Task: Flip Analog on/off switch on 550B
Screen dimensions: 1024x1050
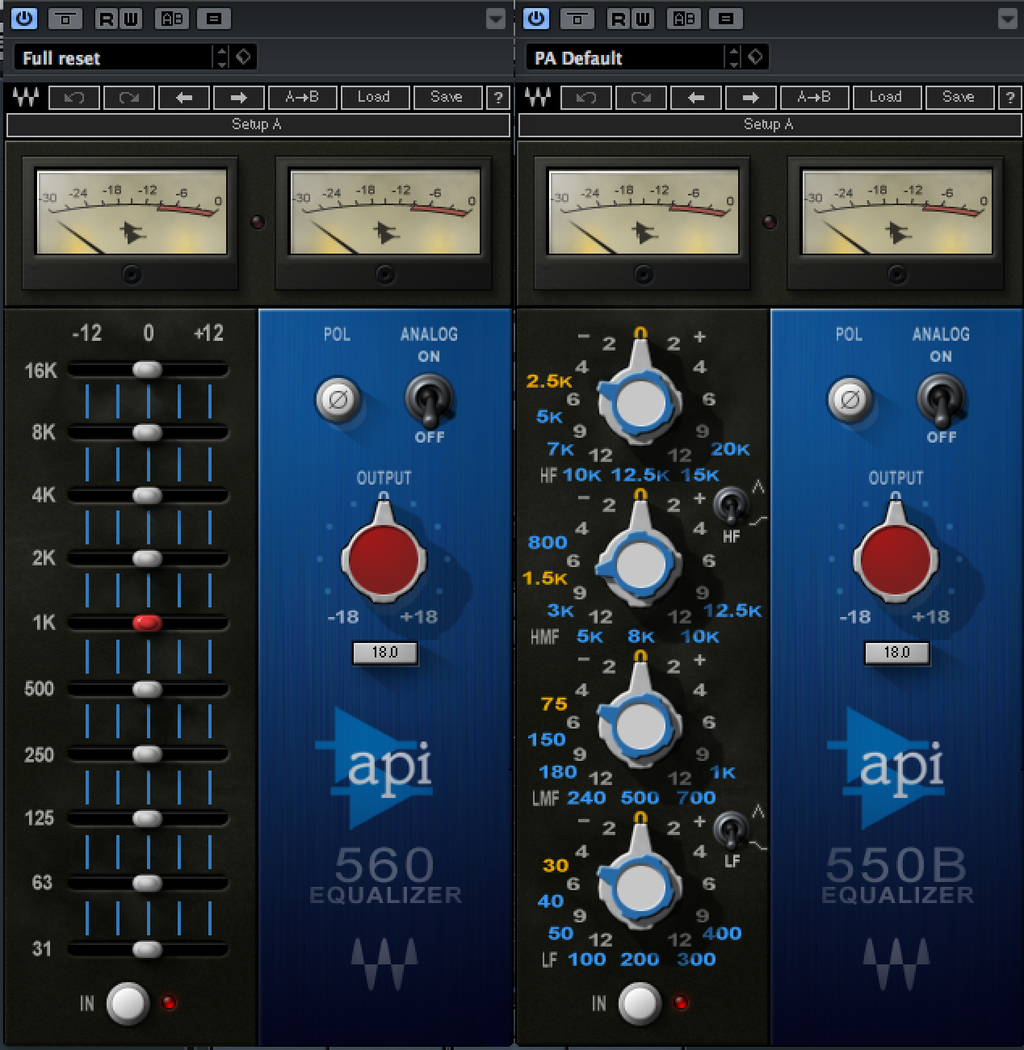Action: (942, 400)
